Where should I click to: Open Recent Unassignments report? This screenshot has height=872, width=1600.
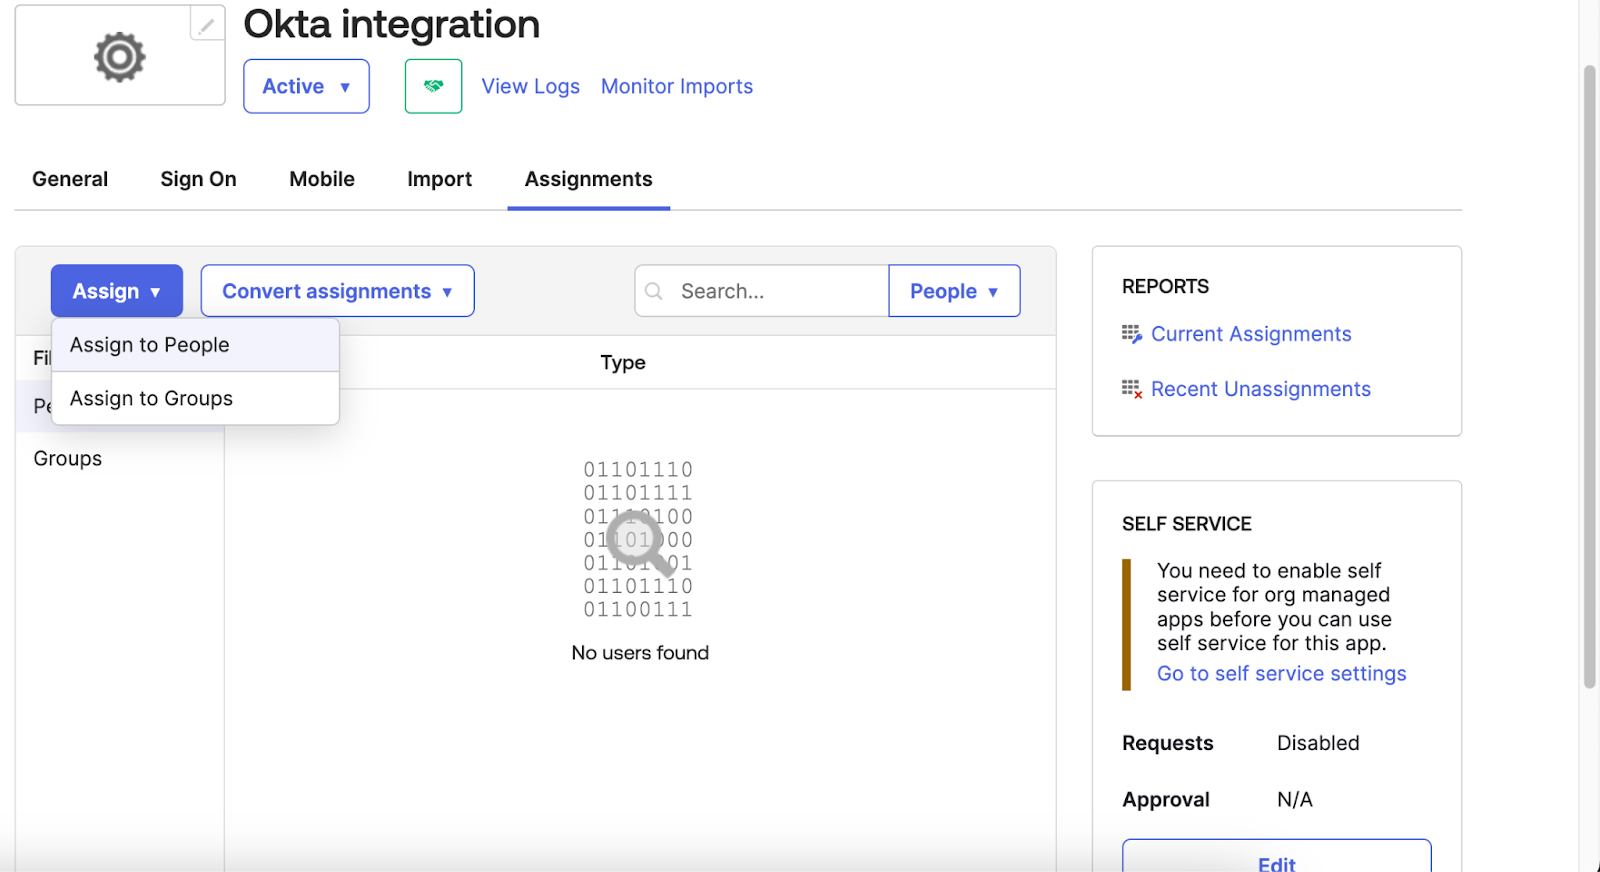coord(1261,389)
